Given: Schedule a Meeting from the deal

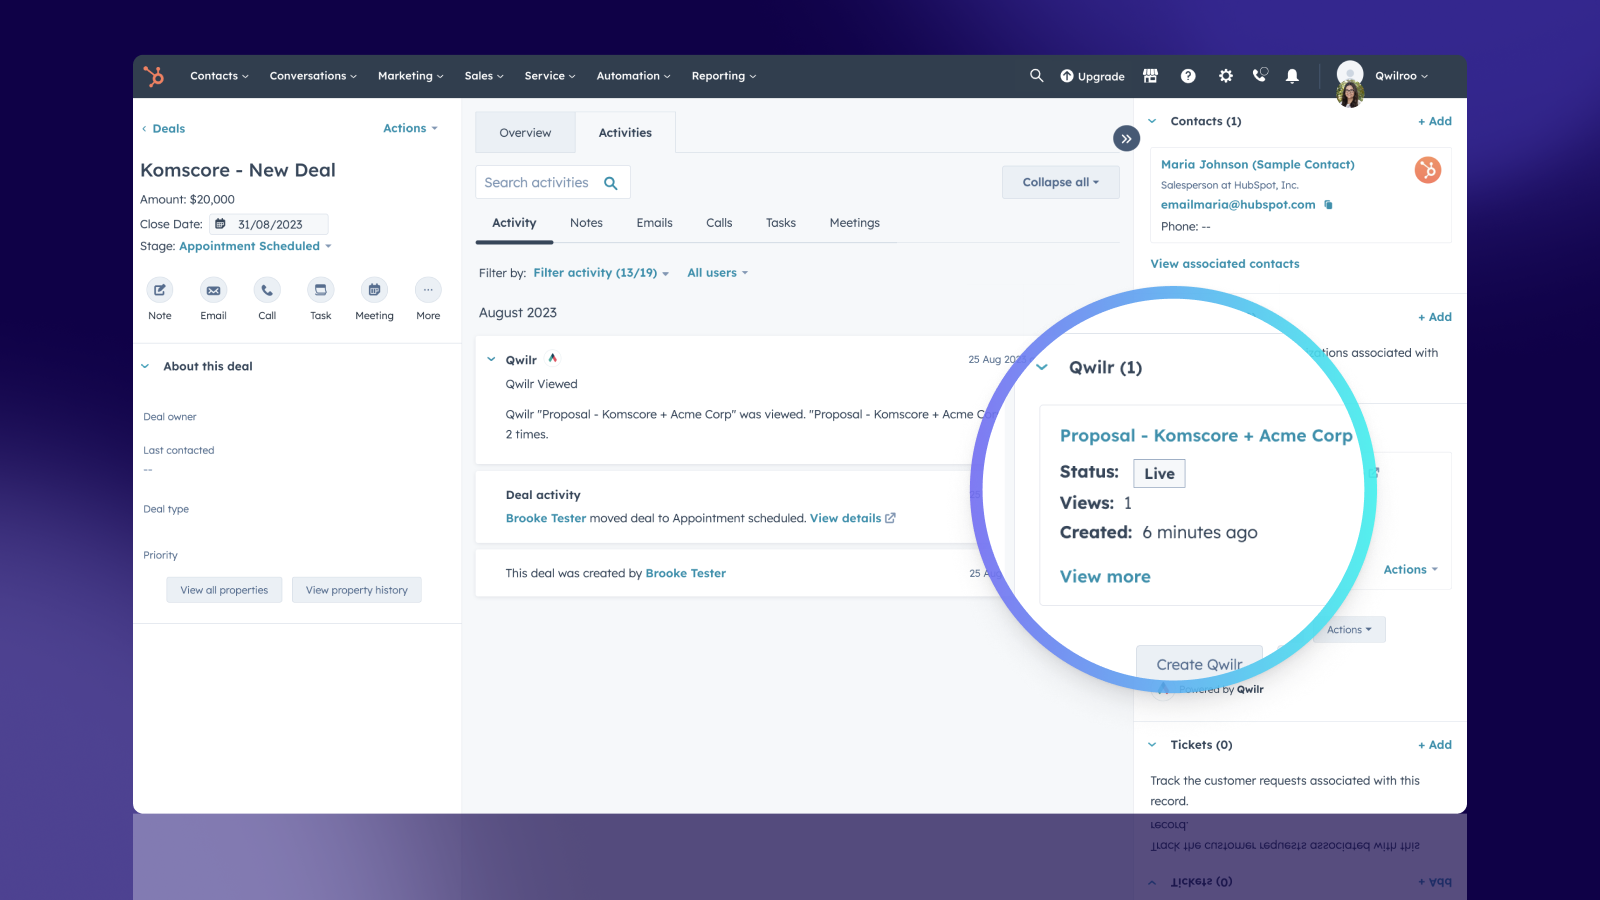Looking at the screenshot, I should pyautogui.click(x=374, y=290).
